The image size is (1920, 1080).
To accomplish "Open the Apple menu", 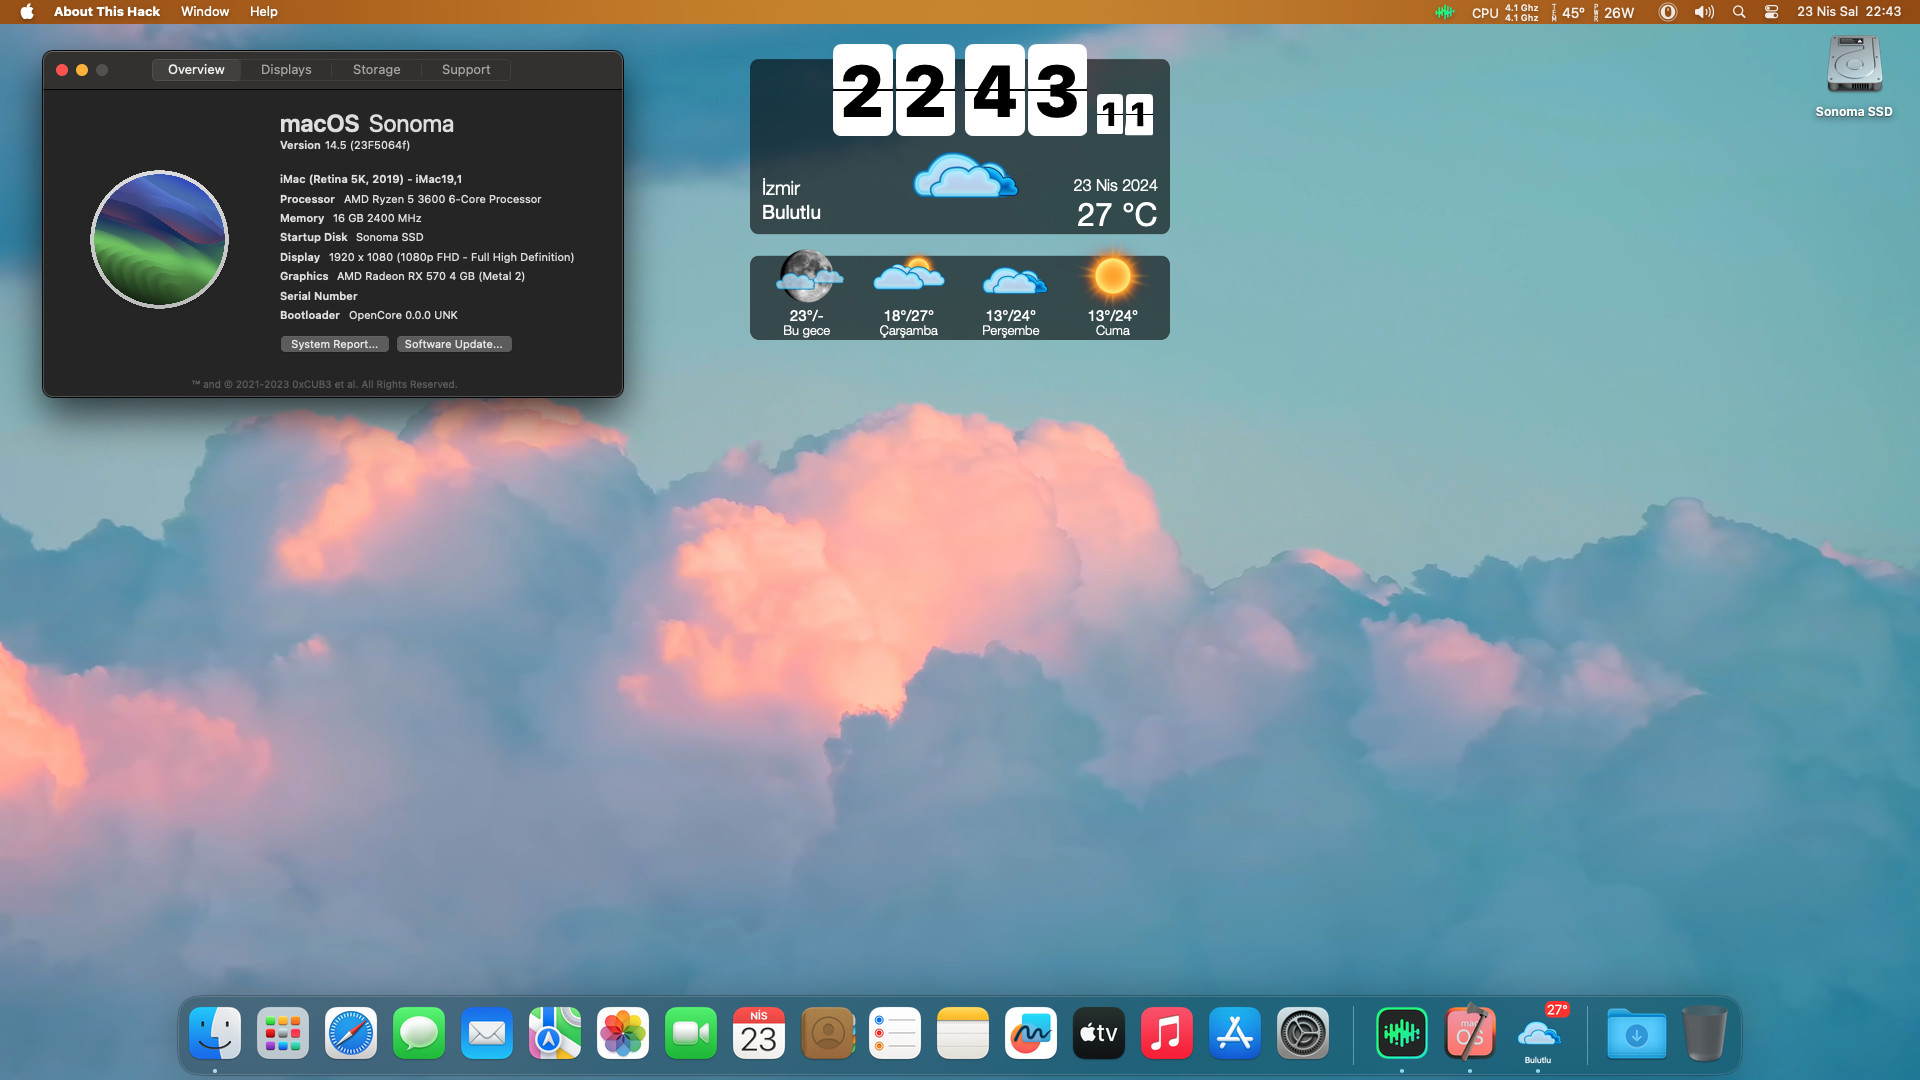I will [27, 12].
